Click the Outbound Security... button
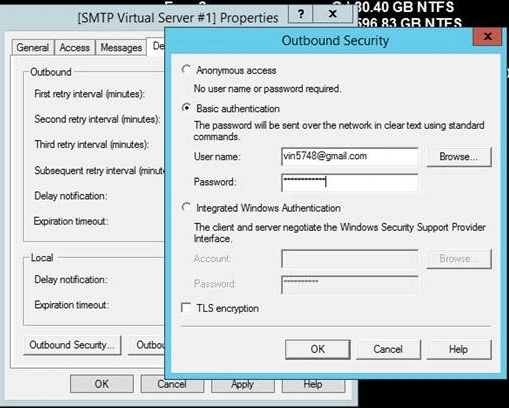This screenshot has width=509, height=408. point(72,345)
